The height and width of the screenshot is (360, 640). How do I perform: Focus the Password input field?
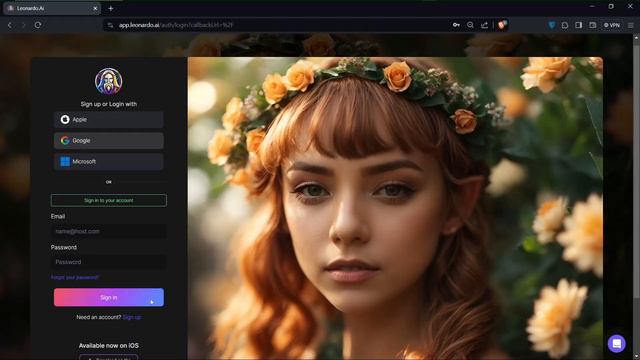109,262
